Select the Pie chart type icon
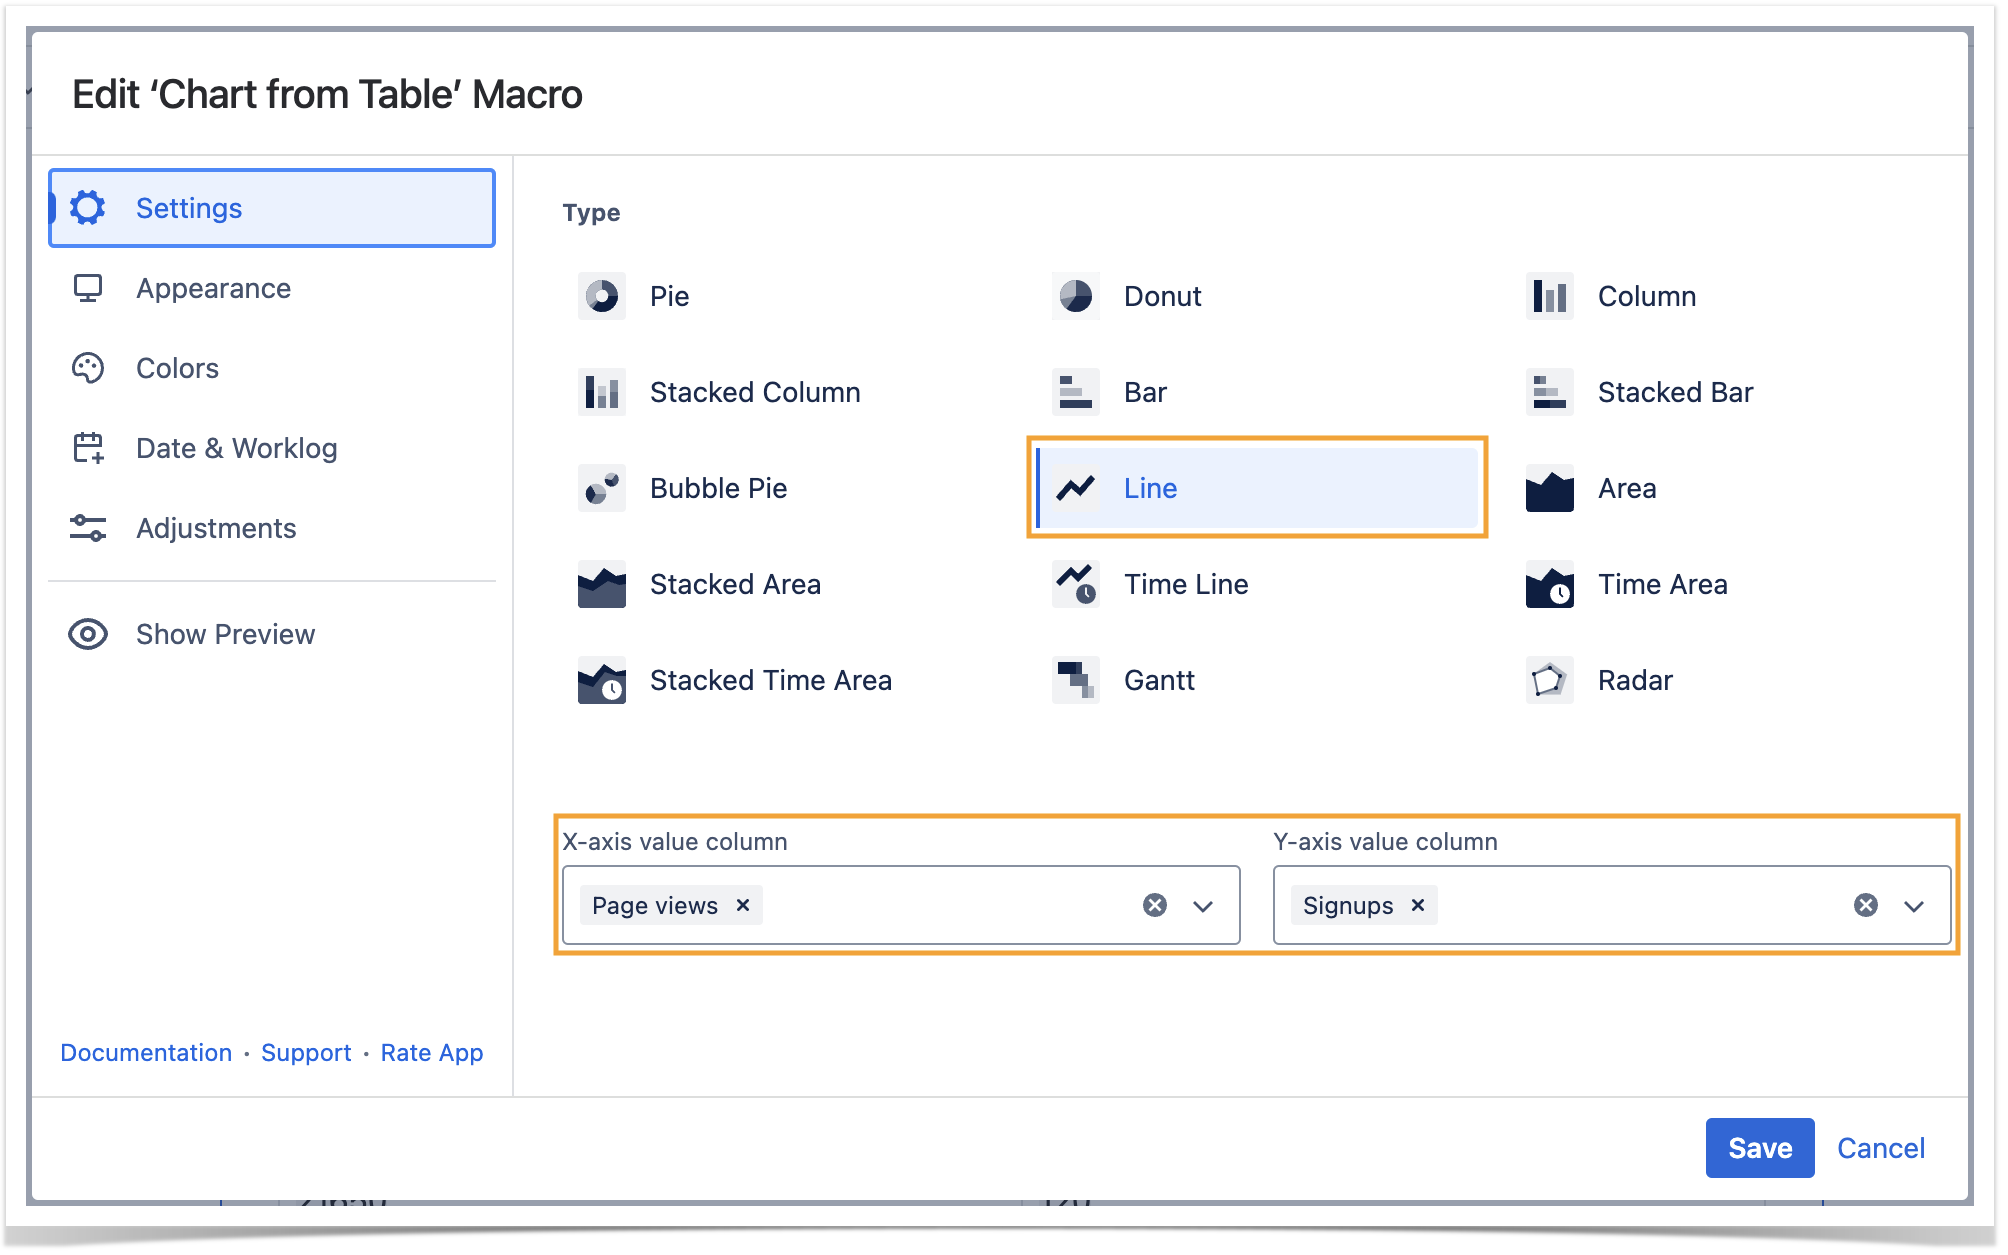2008x1255 pixels. 602,296
